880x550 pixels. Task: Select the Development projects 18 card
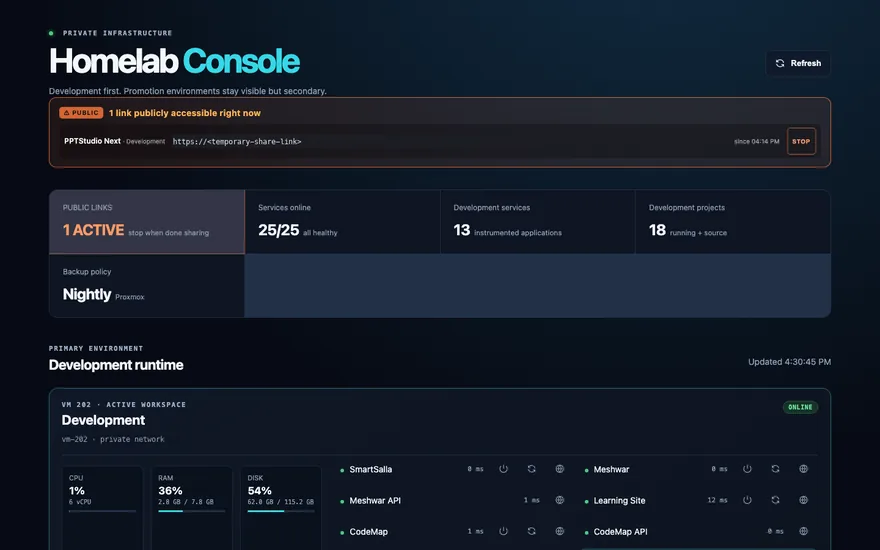733,222
